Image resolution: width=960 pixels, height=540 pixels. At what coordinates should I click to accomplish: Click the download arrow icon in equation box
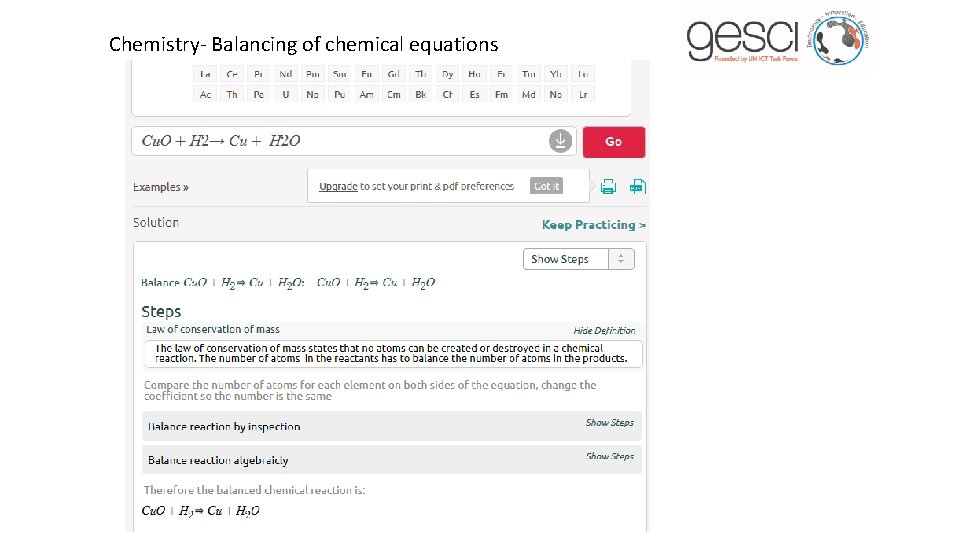(560, 141)
